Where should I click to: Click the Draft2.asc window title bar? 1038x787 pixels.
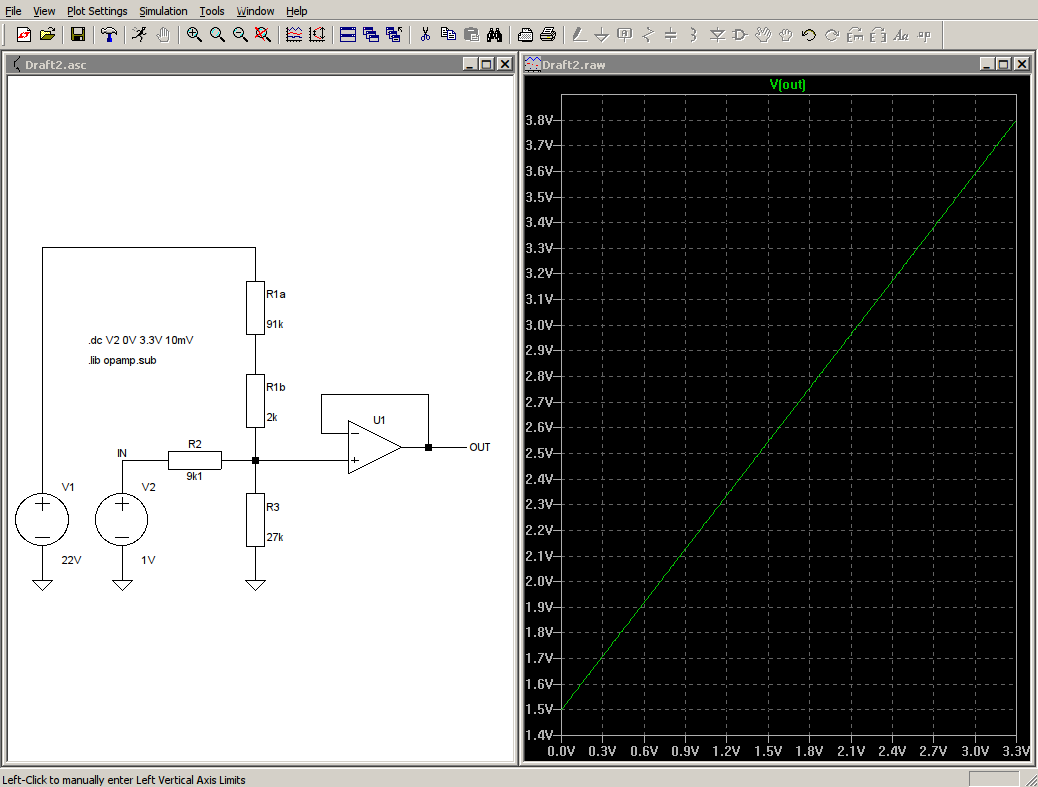(x=258, y=64)
